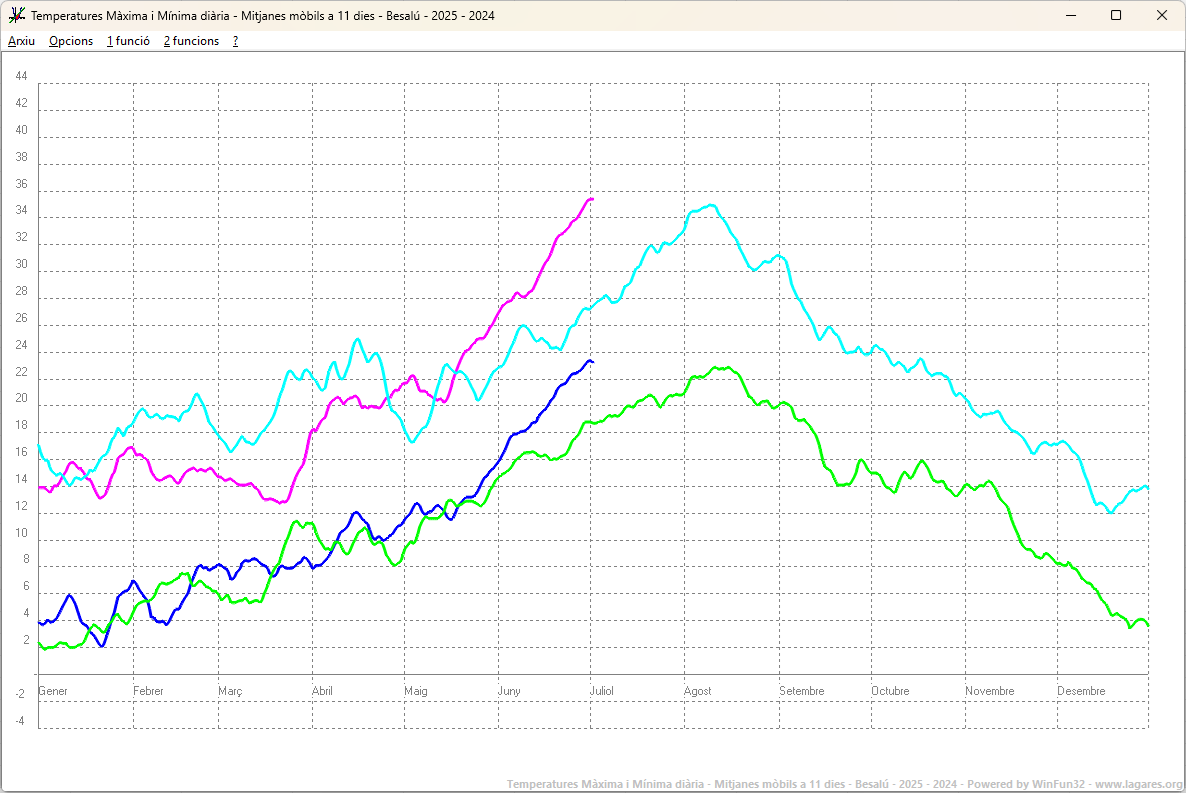Viewport: 1186px width, 793px height.
Task: Click the 36 value on the y-axis
Action: pyautogui.click(x=21, y=184)
